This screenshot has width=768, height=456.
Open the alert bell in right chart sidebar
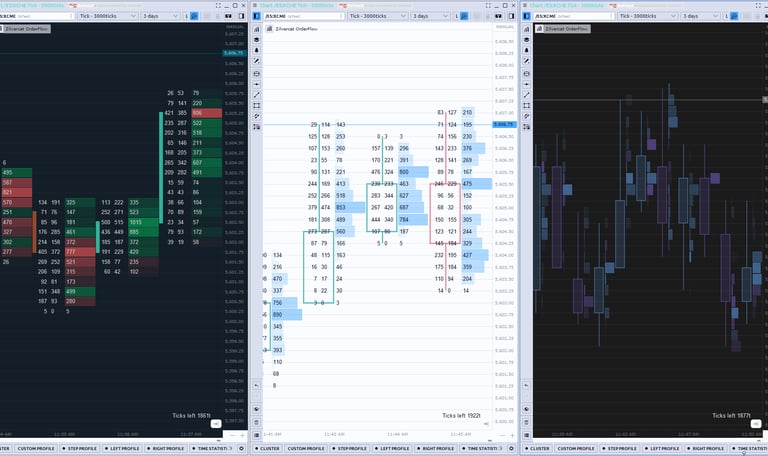click(526, 50)
